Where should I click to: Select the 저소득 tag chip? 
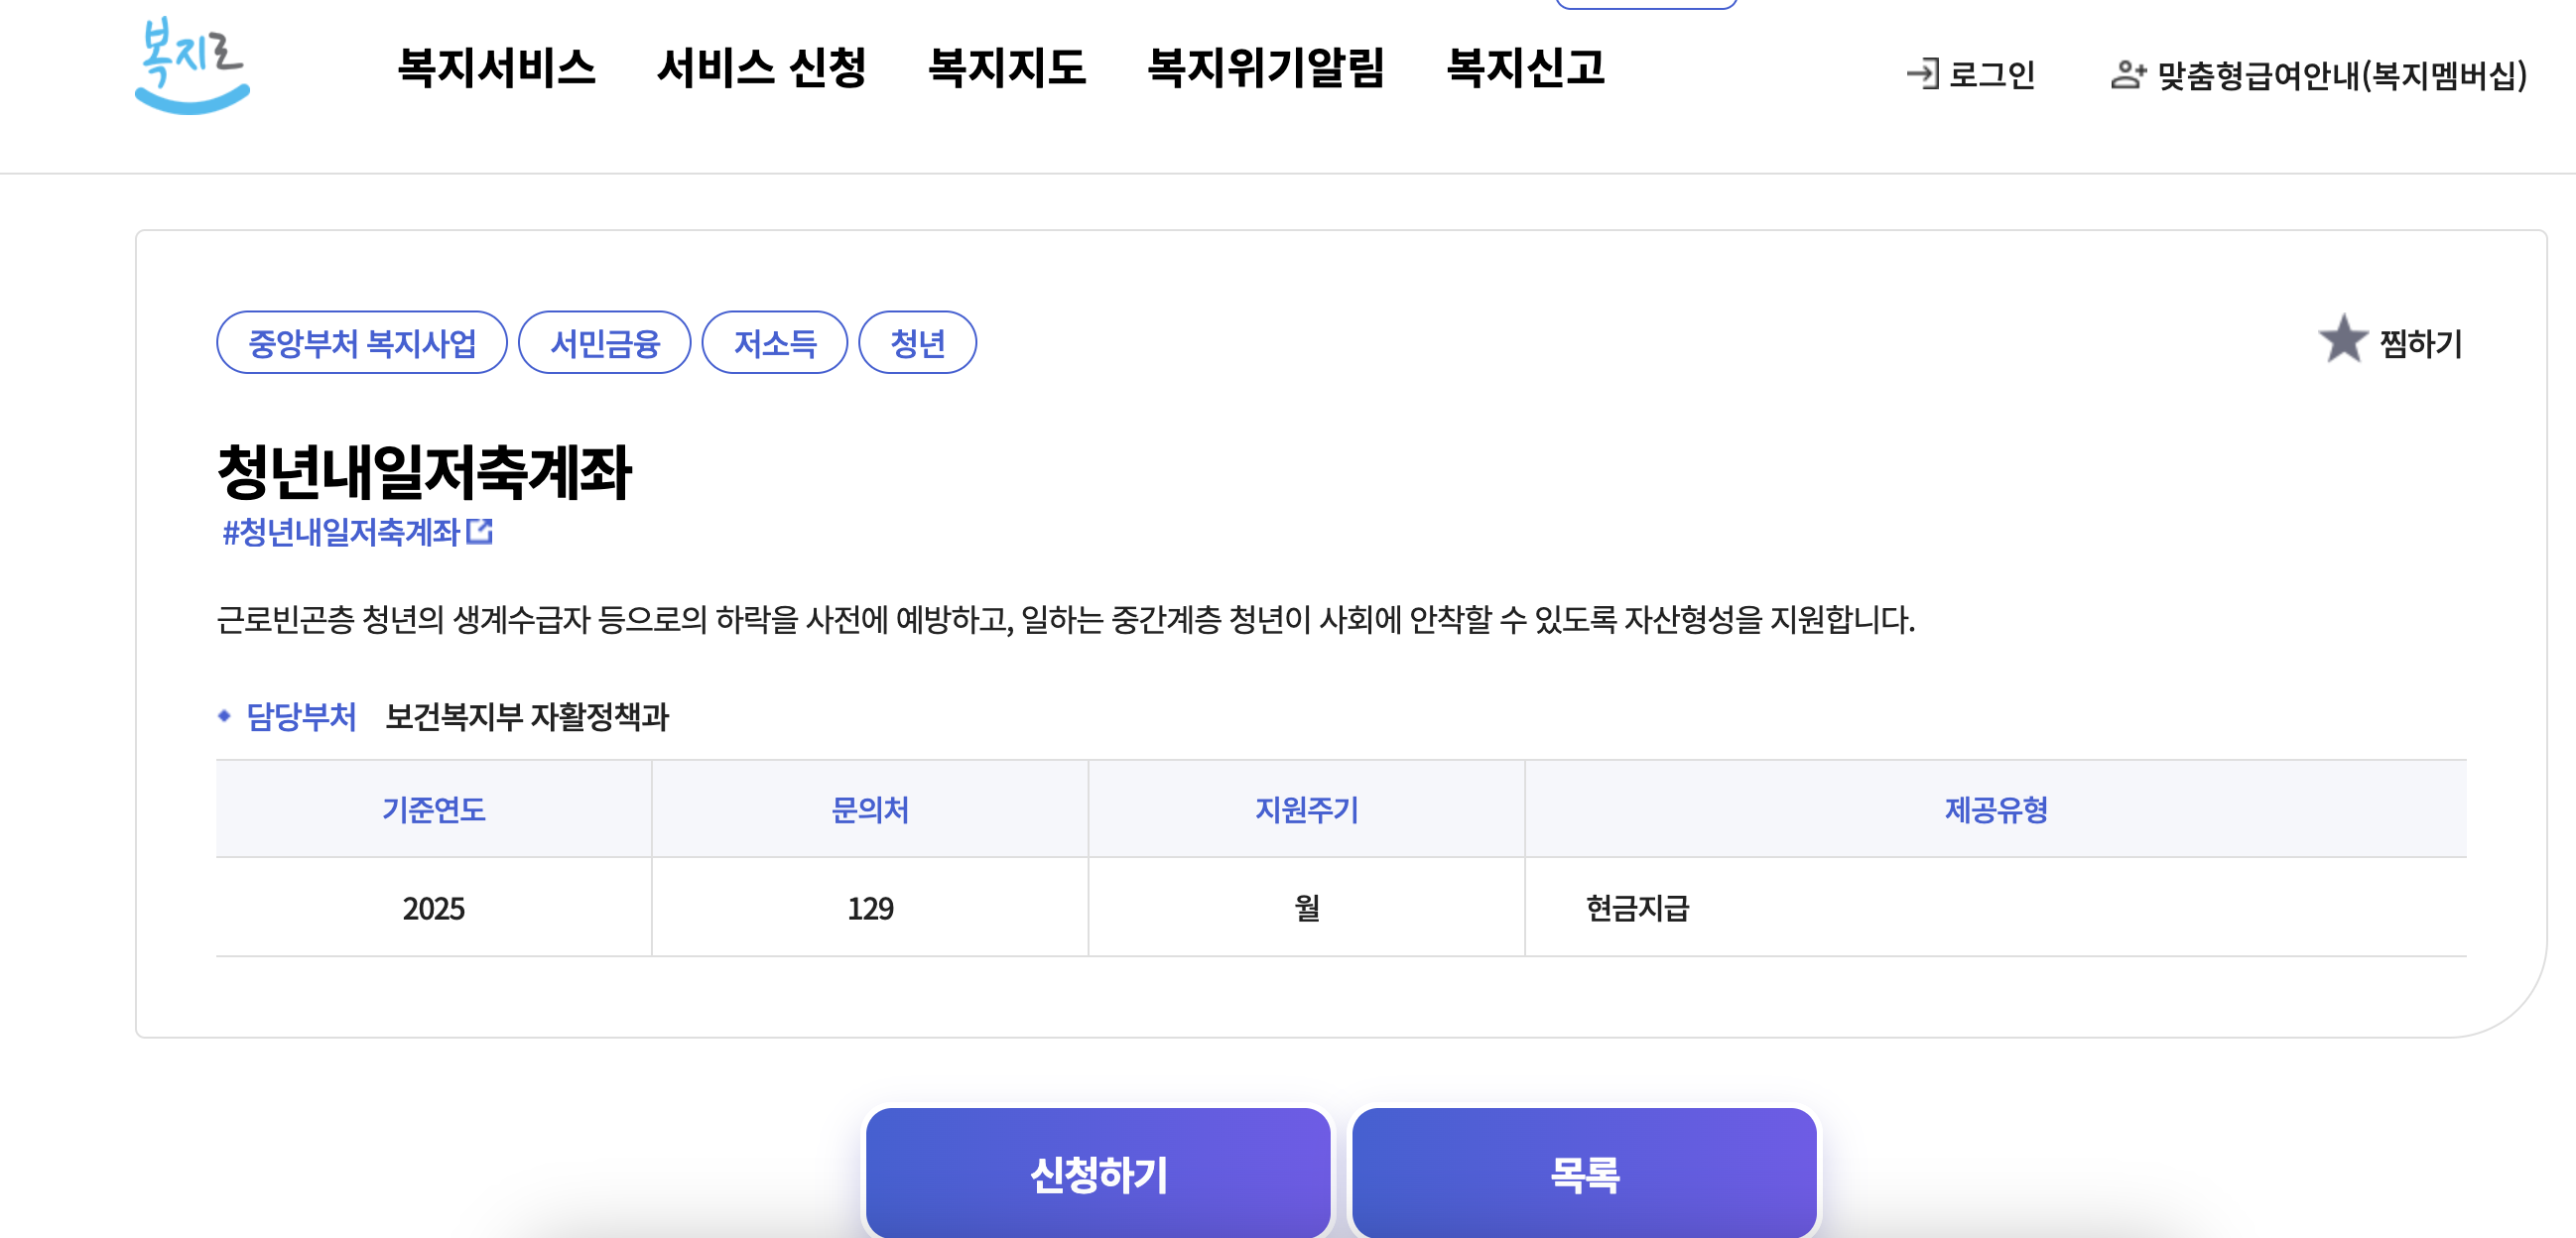pos(775,342)
